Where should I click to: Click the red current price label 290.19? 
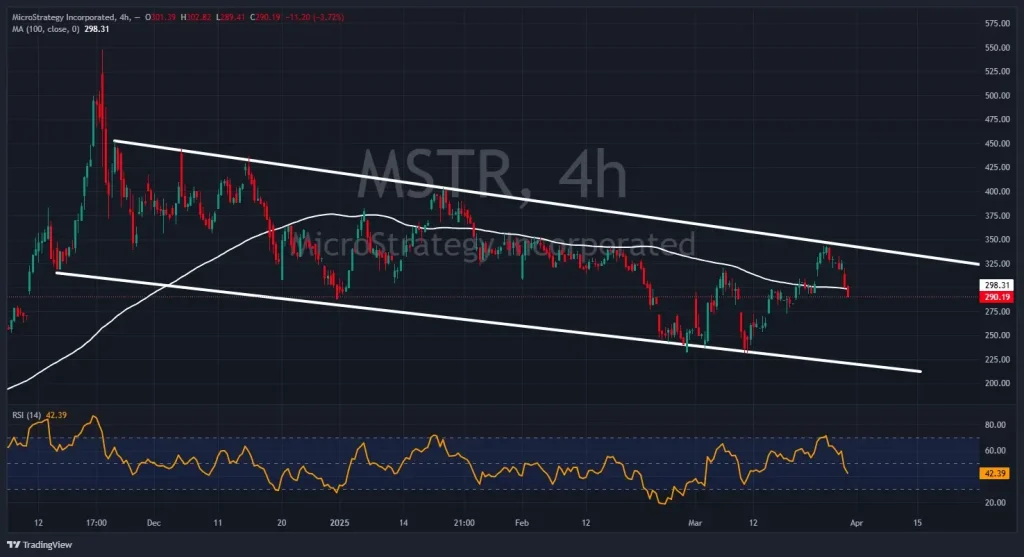click(997, 297)
